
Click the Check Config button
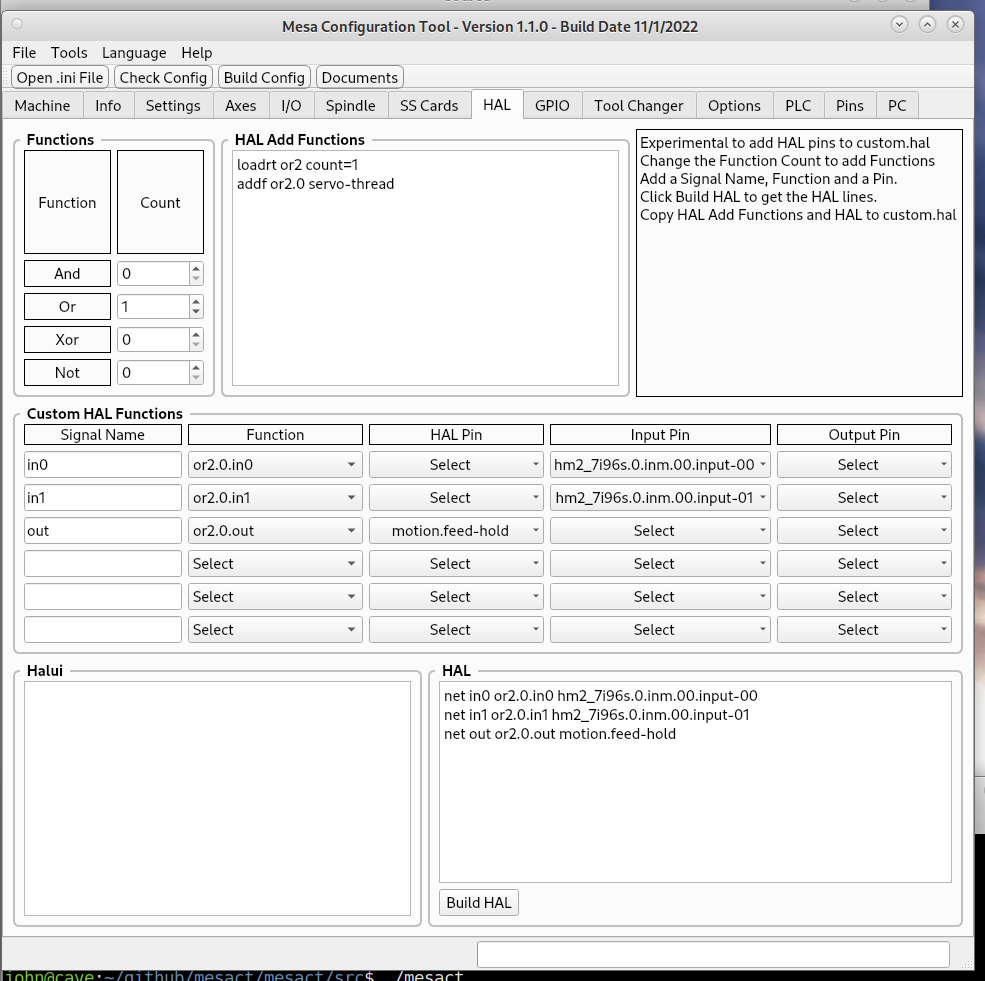click(163, 77)
